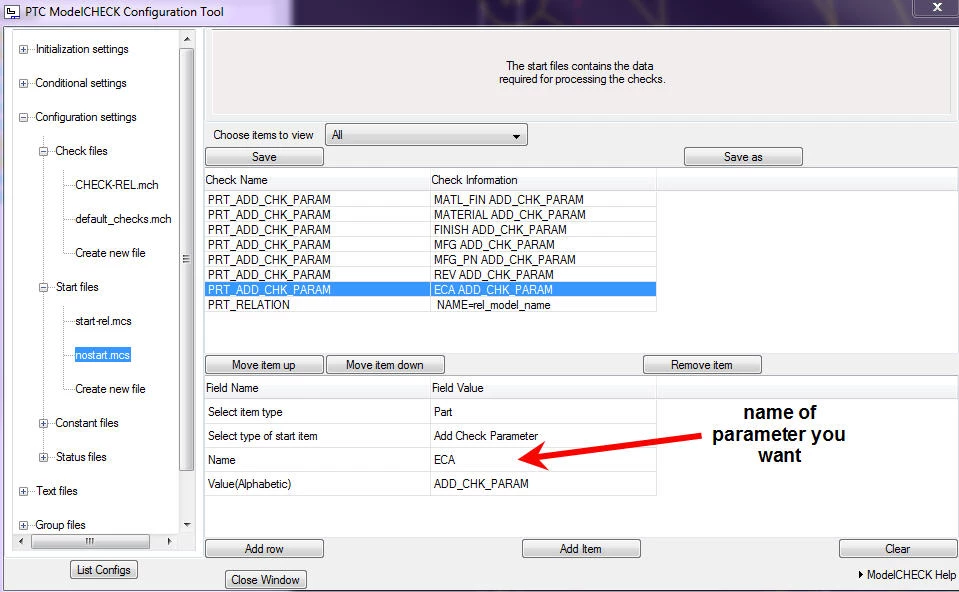This screenshot has height=592, width=959.
Task: Click the Save as button
Action: [x=743, y=157]
